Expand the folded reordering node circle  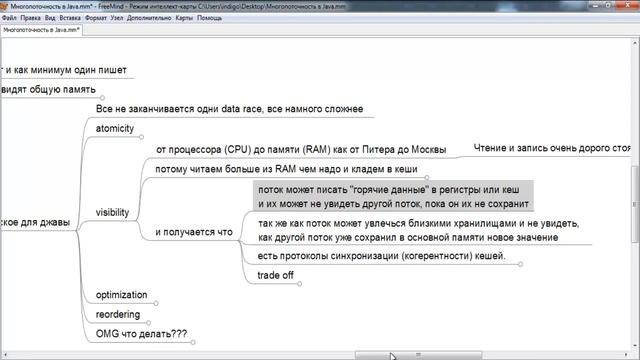148,323
